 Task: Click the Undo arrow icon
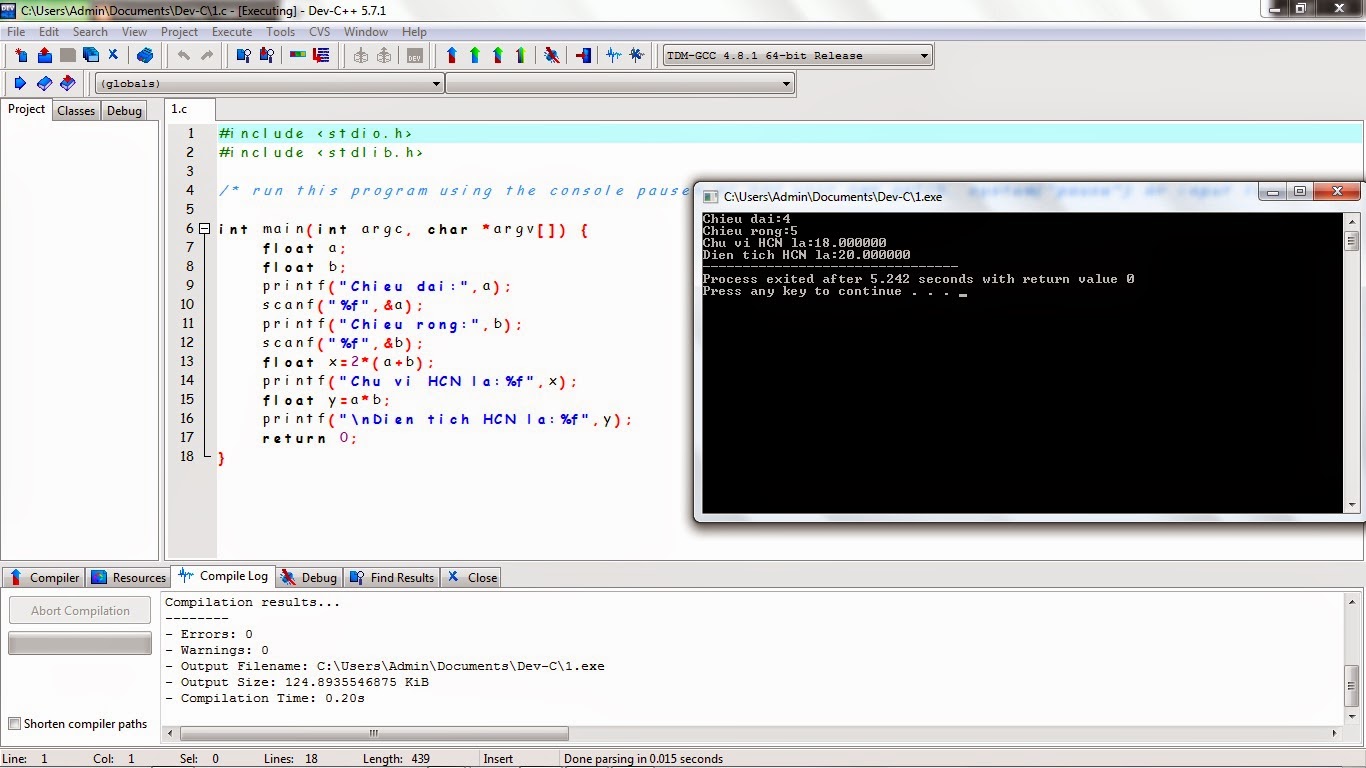coord(184,56)
